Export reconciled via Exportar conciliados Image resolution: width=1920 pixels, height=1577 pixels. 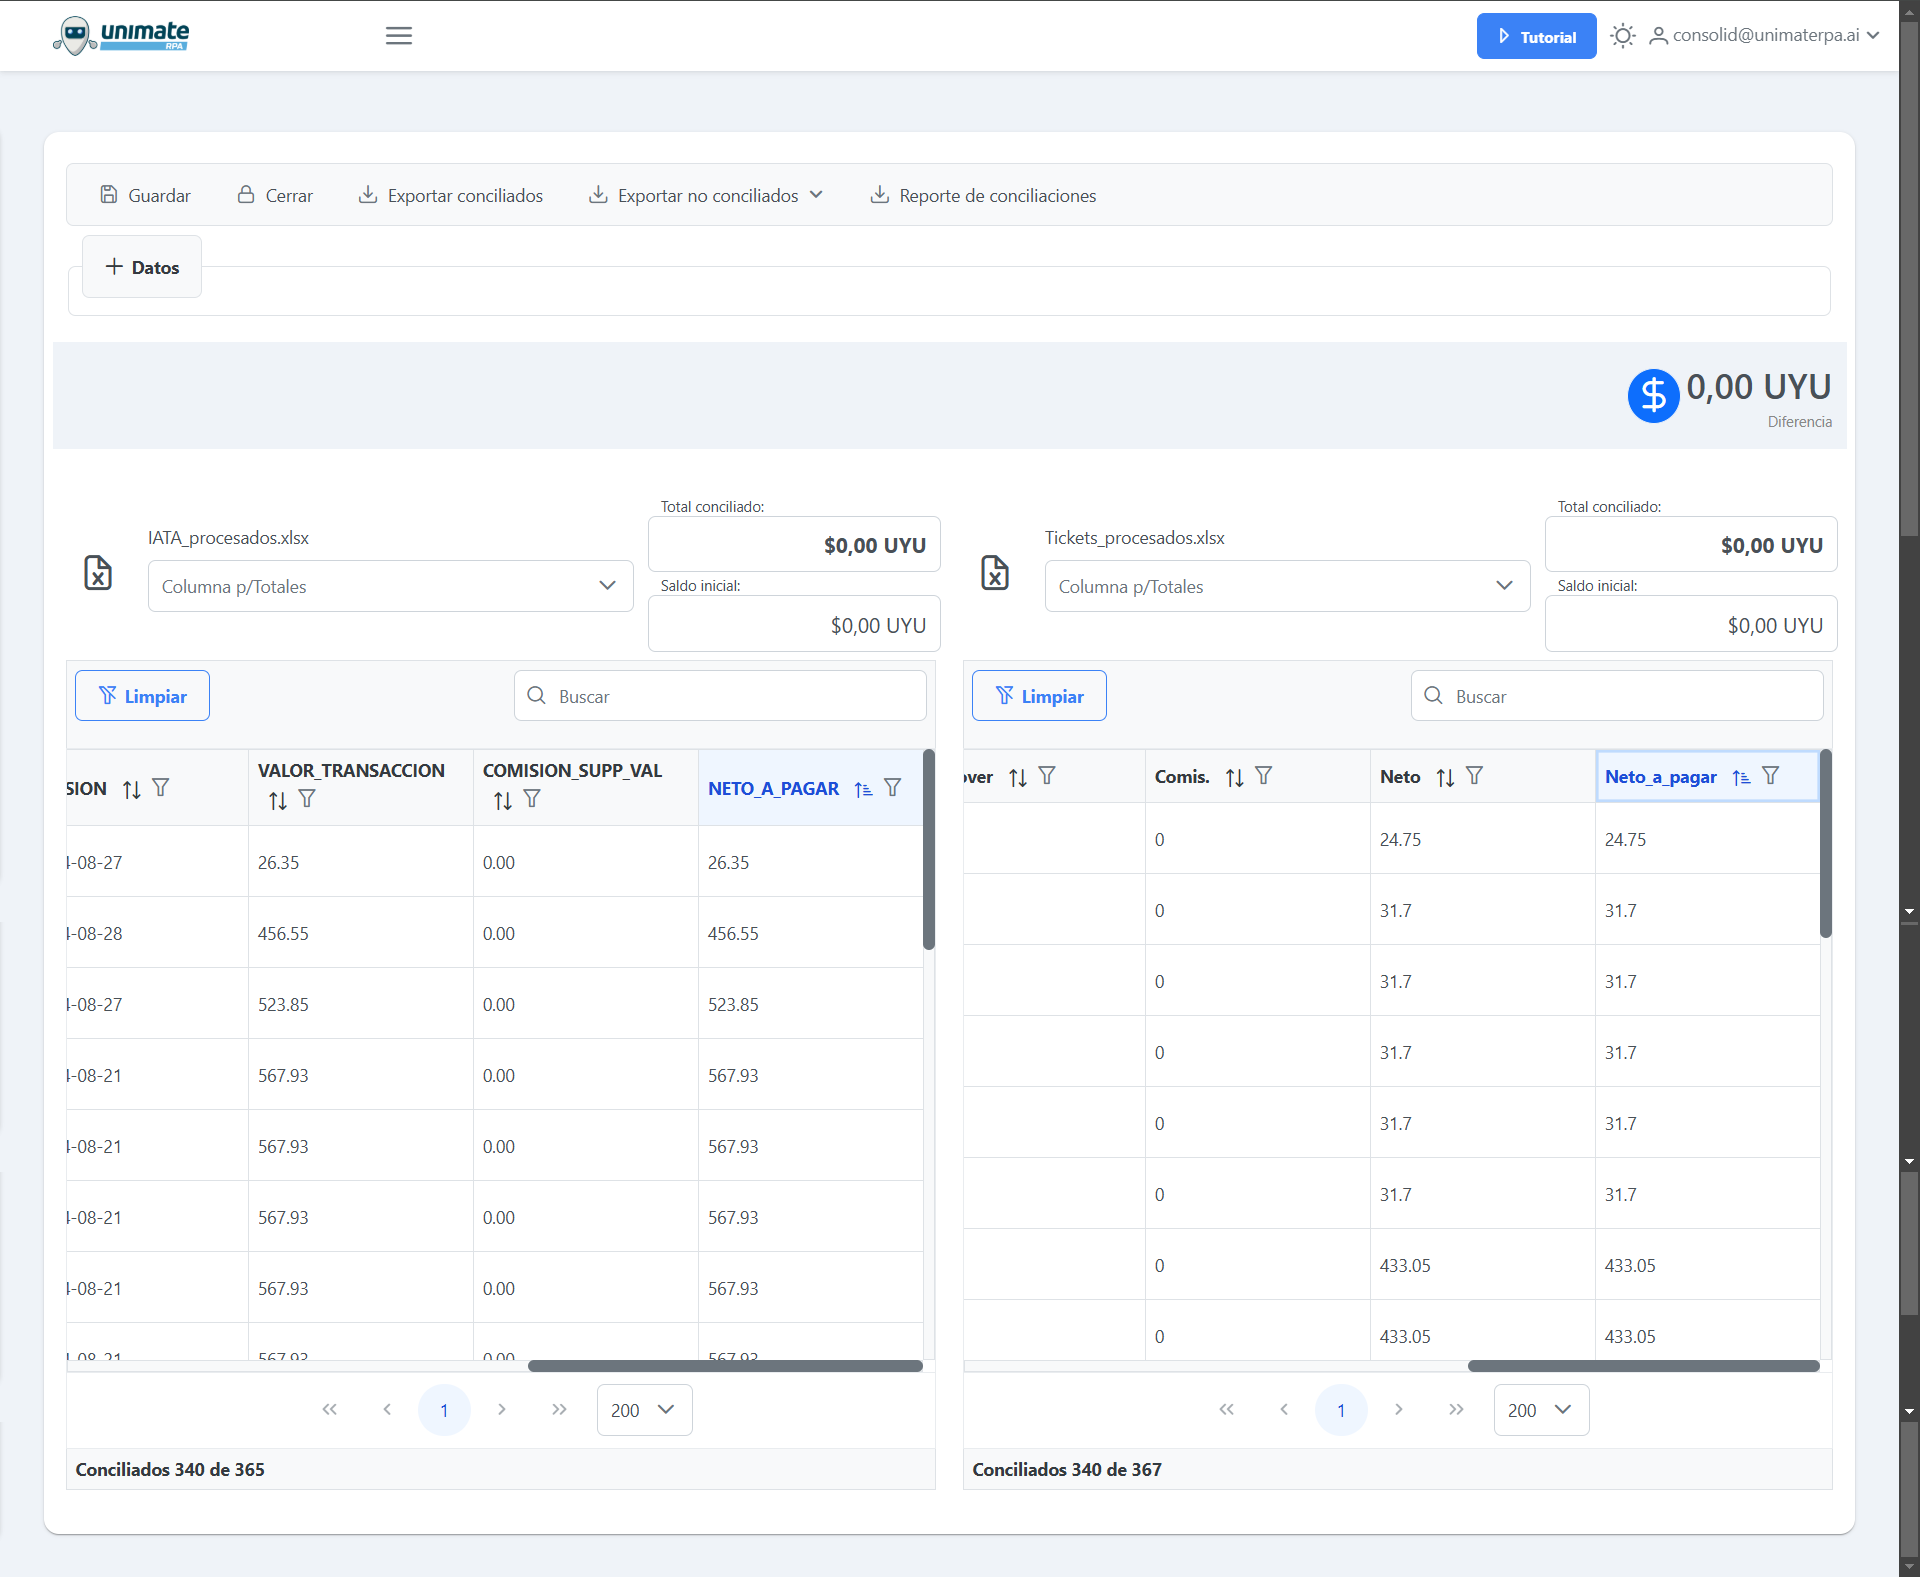451,195
